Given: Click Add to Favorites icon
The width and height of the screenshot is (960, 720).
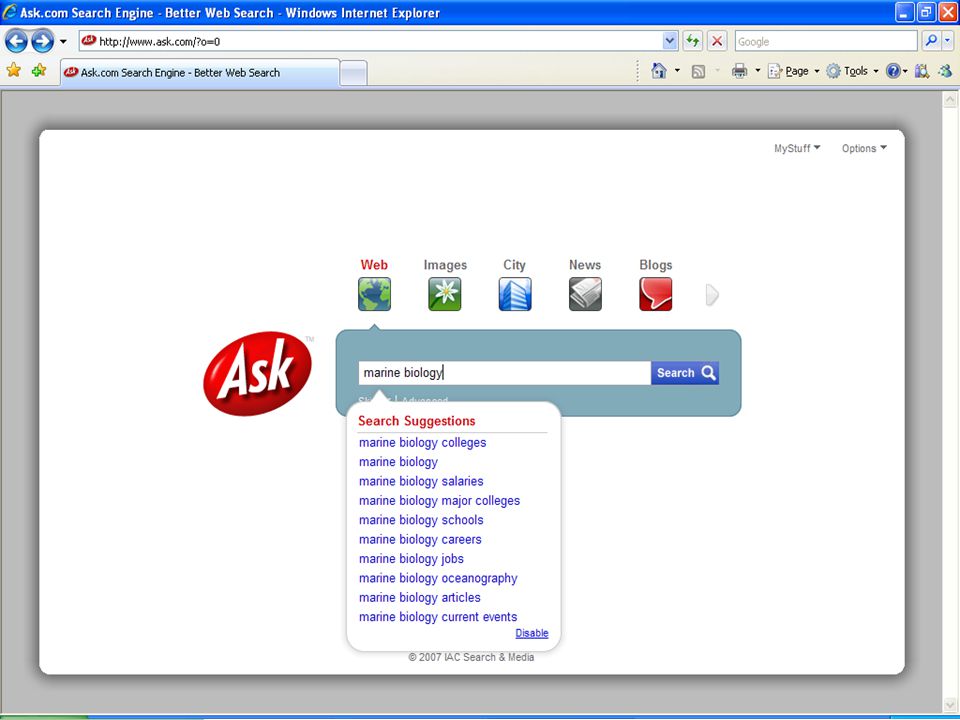Looking at the screenshot, I should 39,70.
